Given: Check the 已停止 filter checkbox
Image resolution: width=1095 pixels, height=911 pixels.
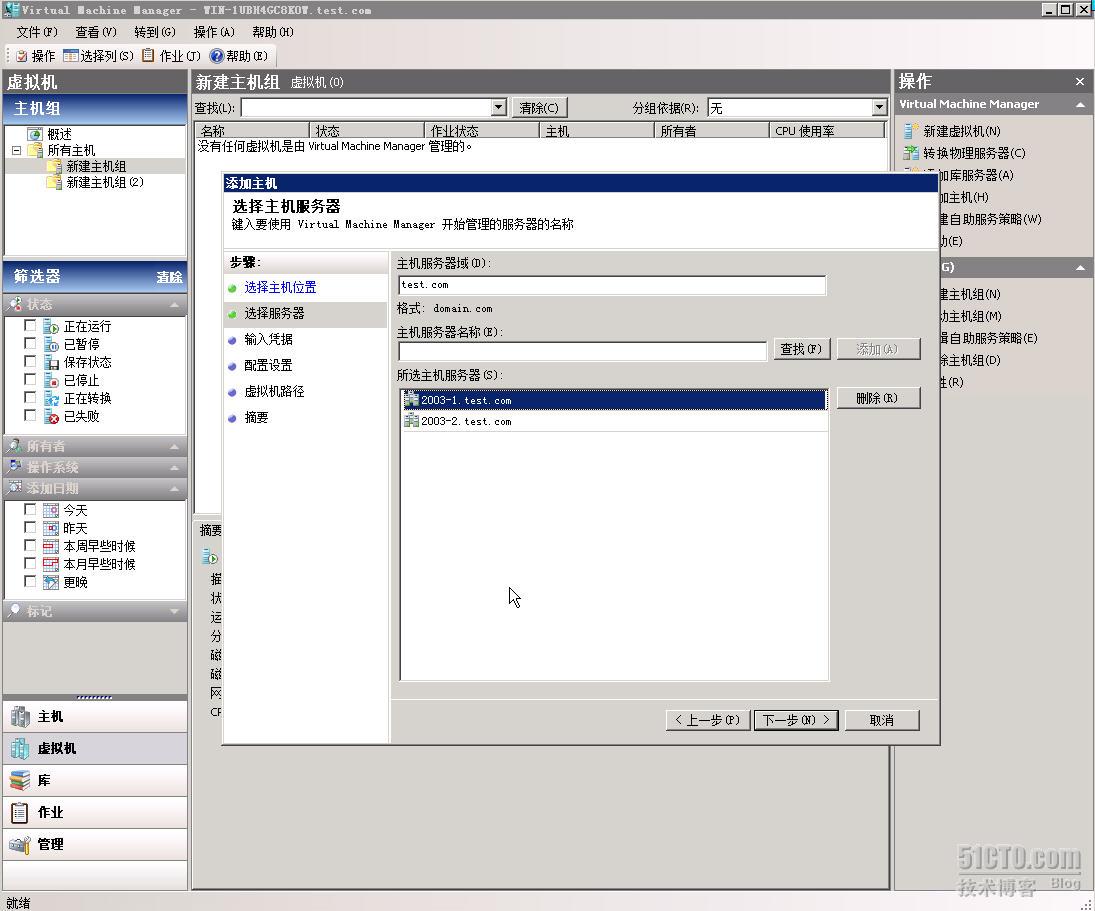Looking at the screenshot, I should pyautogui.click(x=30, y=379).
